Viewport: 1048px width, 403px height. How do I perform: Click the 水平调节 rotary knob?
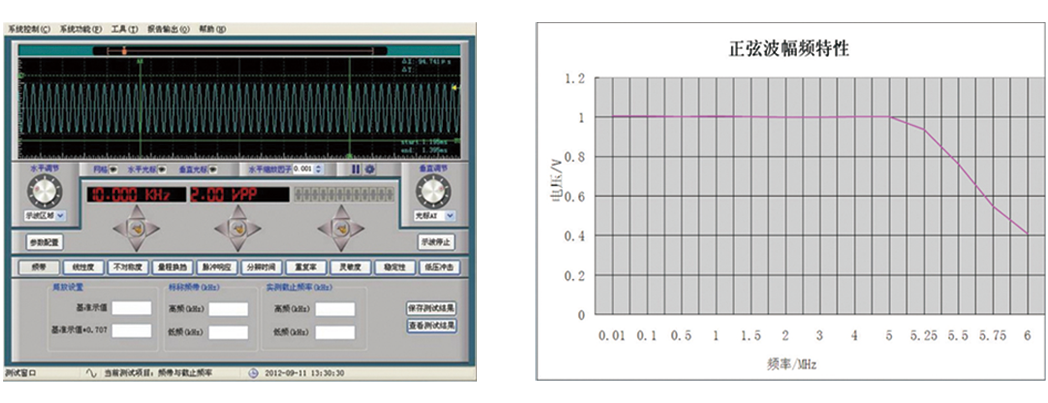click(x=45, y=191)
